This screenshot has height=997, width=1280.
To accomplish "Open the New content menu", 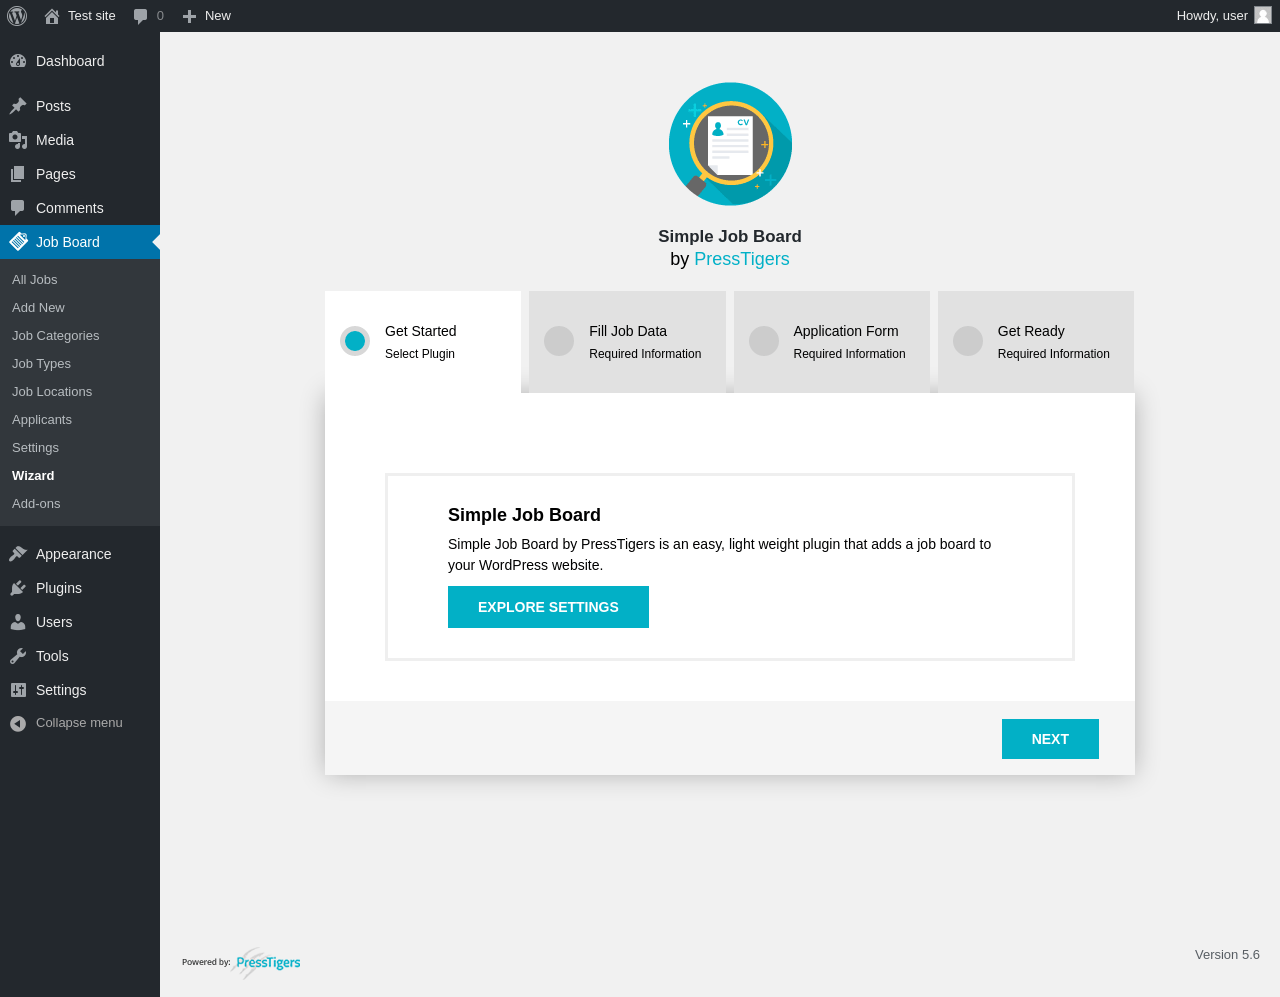I will click(207, 16).
